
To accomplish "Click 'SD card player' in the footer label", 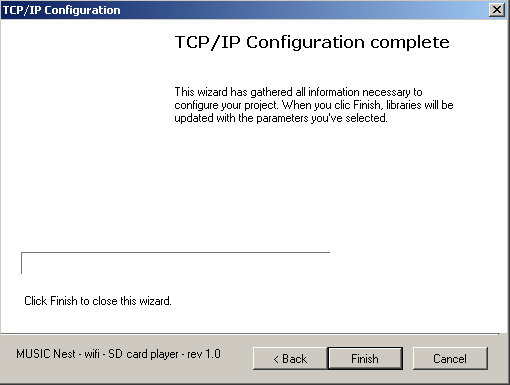I will coord(143,354).
